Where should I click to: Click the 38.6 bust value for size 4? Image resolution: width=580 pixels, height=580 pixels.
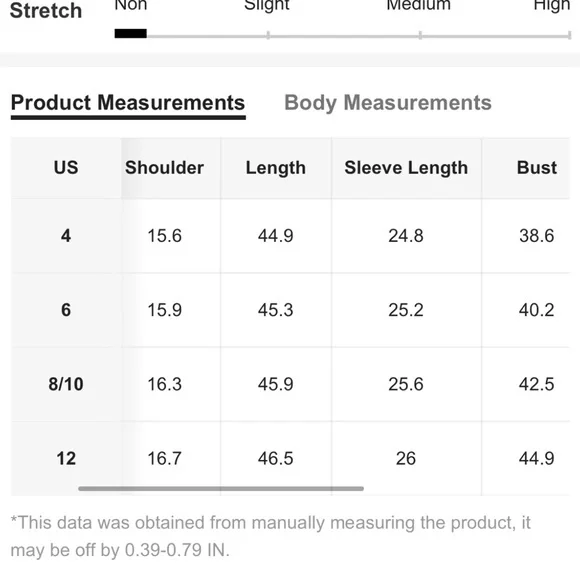point(537,236)
